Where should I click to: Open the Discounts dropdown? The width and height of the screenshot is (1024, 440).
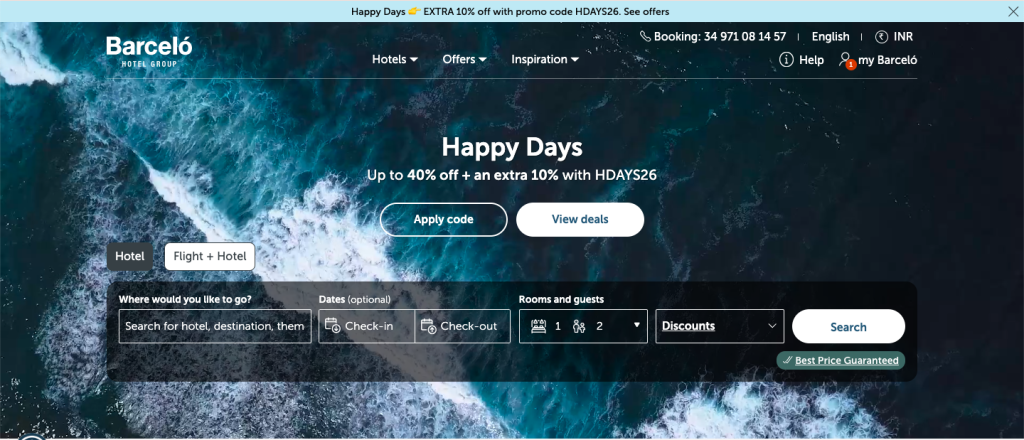720,326
